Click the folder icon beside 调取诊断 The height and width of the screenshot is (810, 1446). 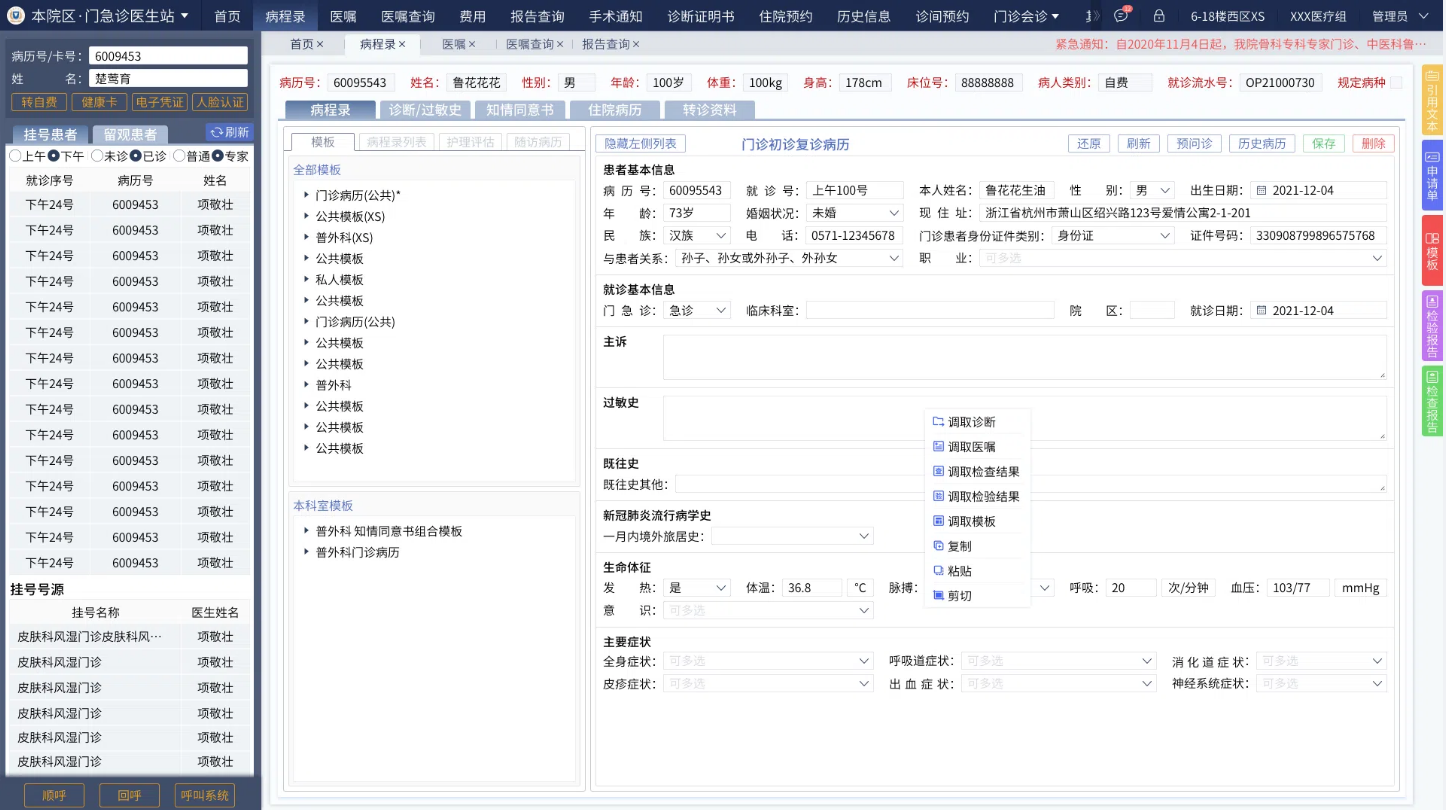coord(938,422)
